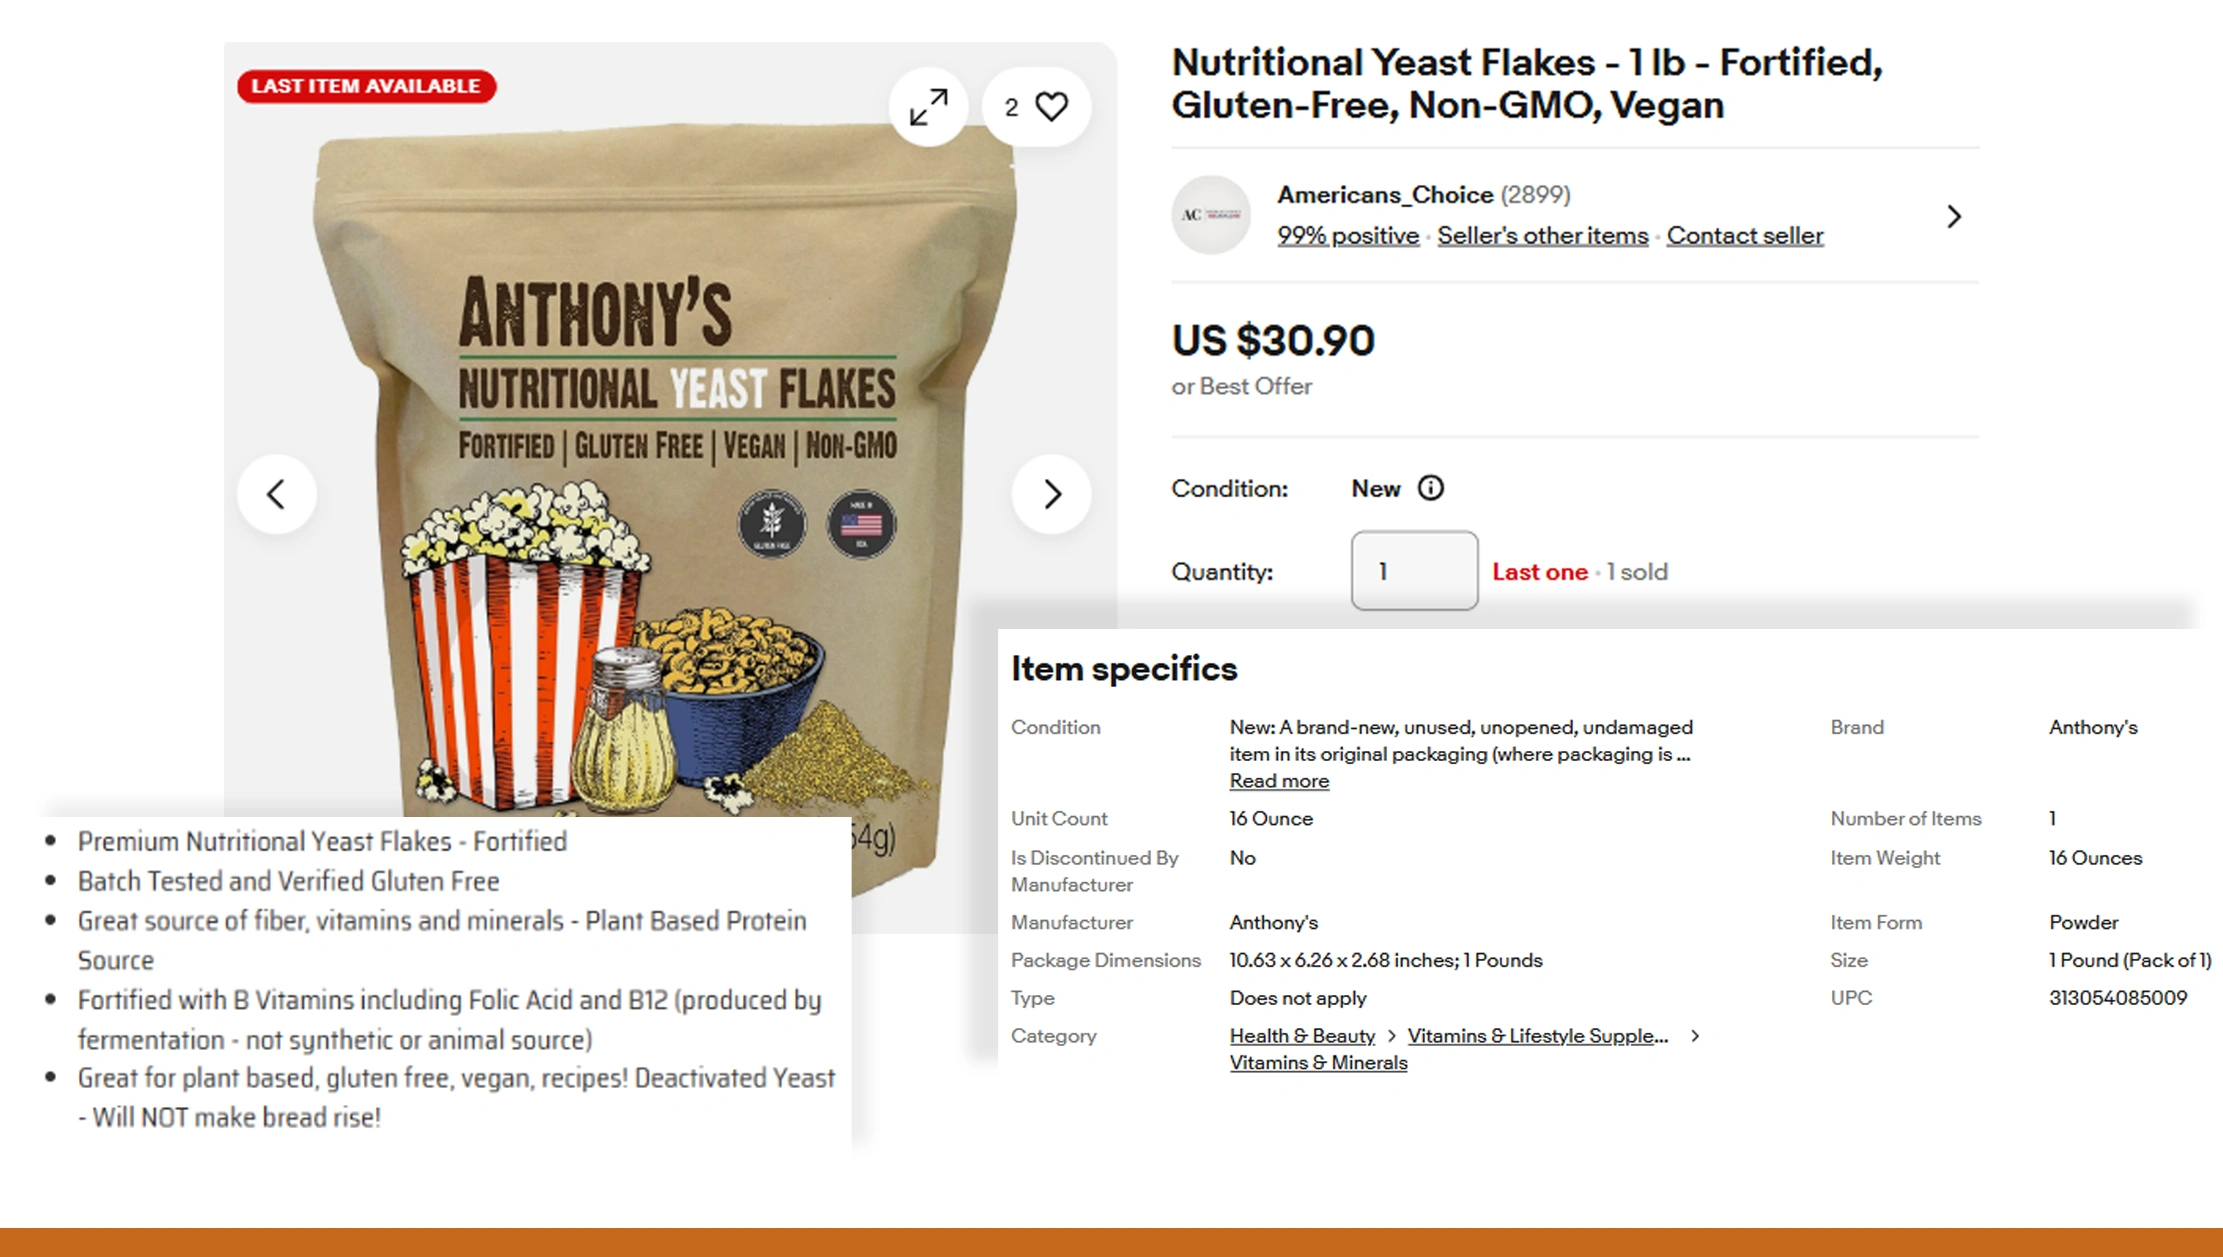Viewport: 2223px width, 1257px height.
Task: Open Vitamins & Minerals category link
Action: (1317, 1063)
